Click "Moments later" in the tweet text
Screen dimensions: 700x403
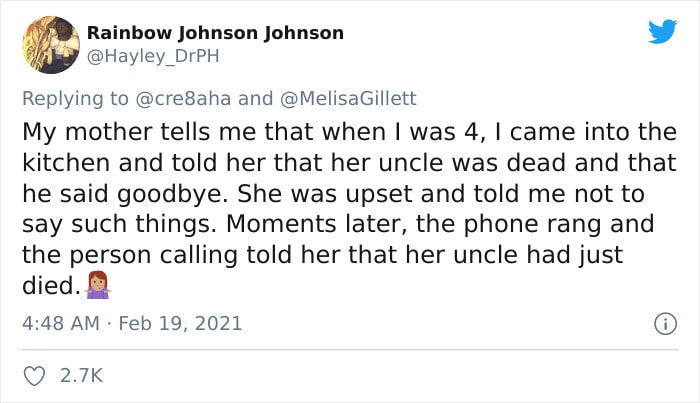316,224
